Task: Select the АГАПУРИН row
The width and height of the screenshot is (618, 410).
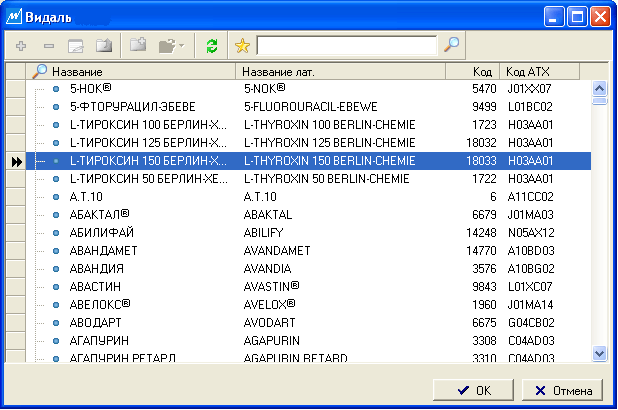Action: (x=308, y=341)
